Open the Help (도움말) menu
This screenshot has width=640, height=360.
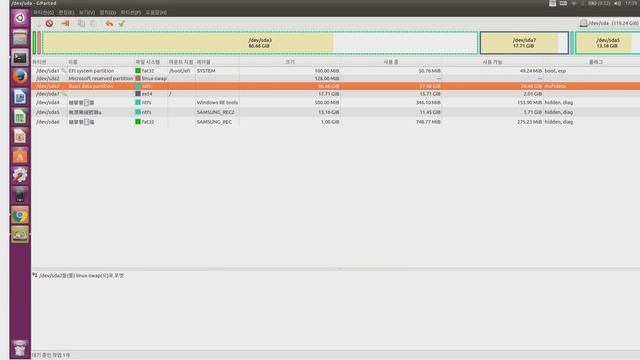[x=156, y=13]
